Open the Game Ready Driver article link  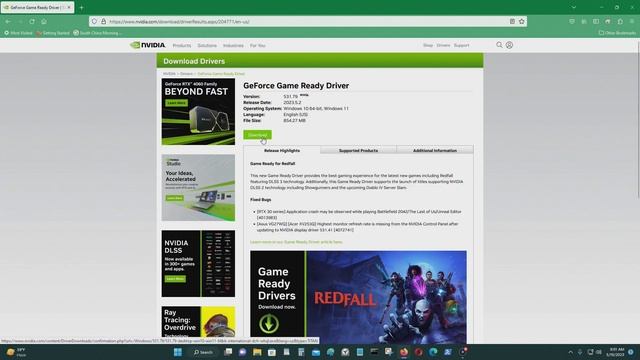click(x=296, y=242)
